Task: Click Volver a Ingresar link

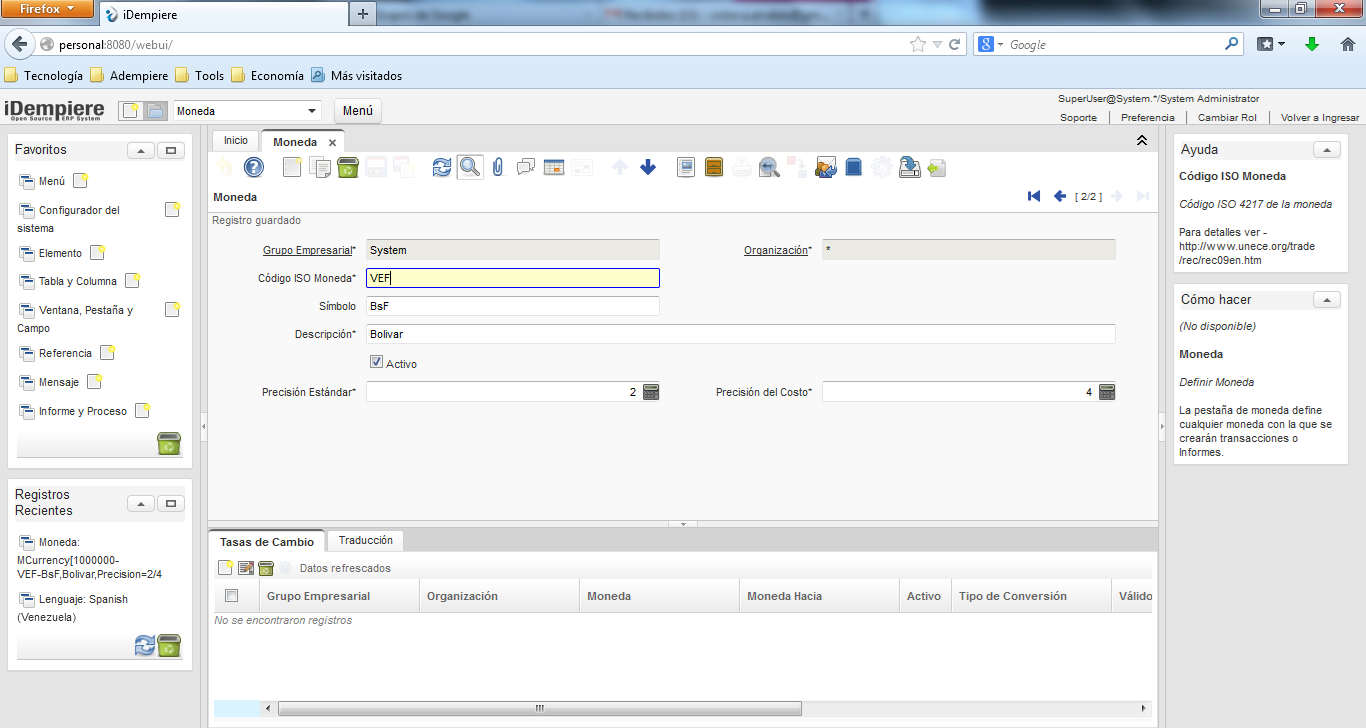Action: [x=1320, y=117]
